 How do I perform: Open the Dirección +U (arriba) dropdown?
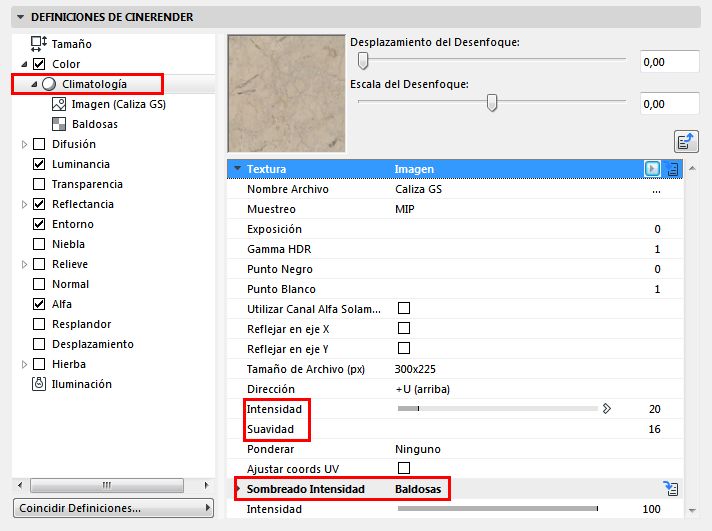[422, 389]
